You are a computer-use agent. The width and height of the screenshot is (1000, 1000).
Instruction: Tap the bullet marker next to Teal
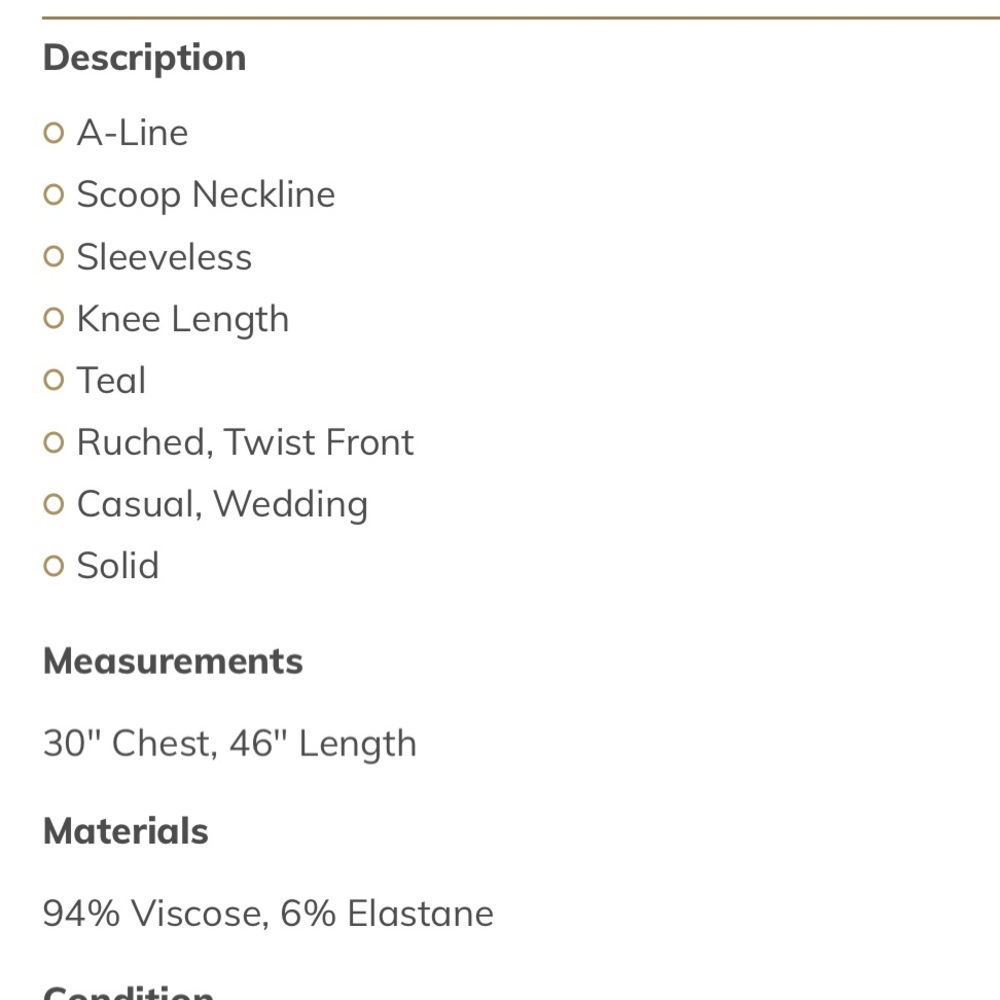[54, 381]
